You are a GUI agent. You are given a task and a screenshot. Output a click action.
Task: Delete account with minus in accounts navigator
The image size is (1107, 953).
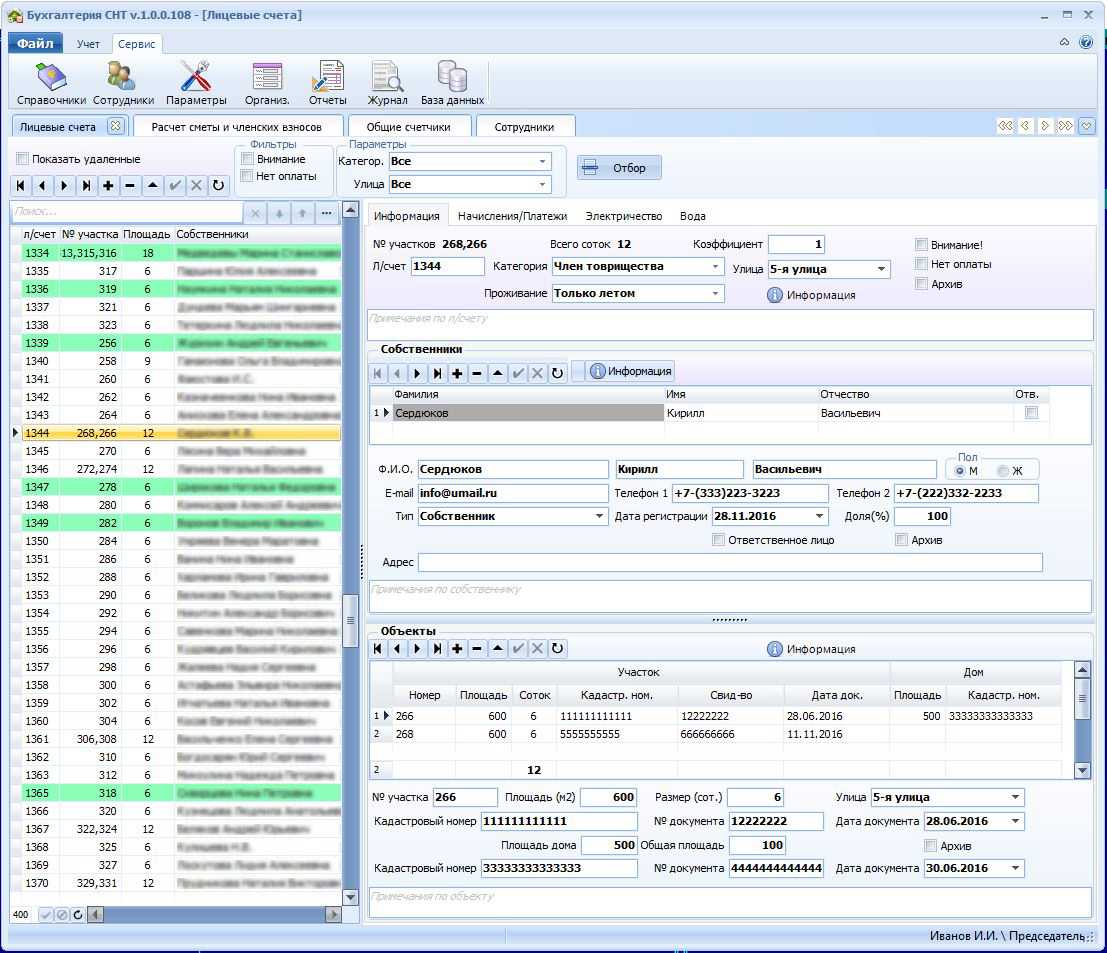[x=130, y=186]
